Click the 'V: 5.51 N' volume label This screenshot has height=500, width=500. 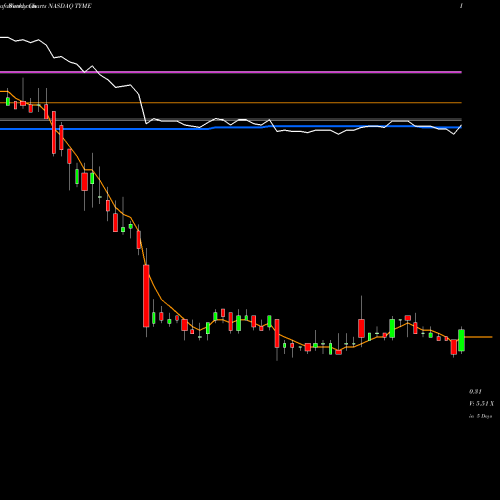point(481,404)
